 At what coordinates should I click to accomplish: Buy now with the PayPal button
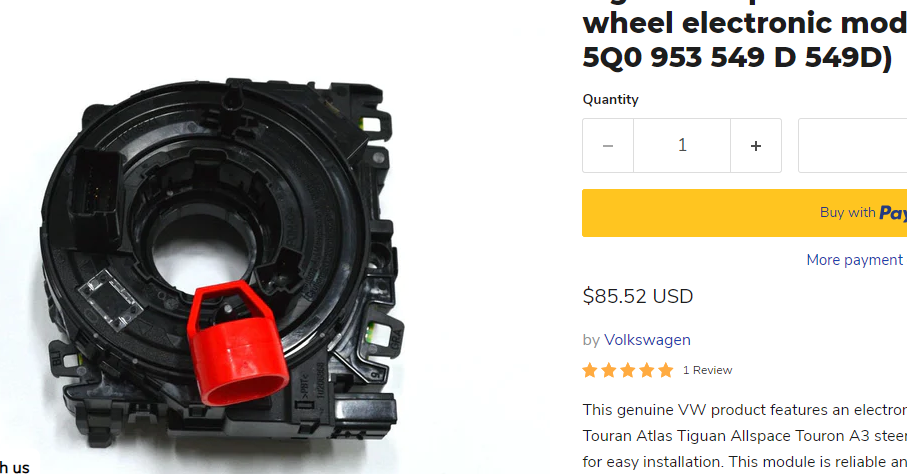(744, 213)
